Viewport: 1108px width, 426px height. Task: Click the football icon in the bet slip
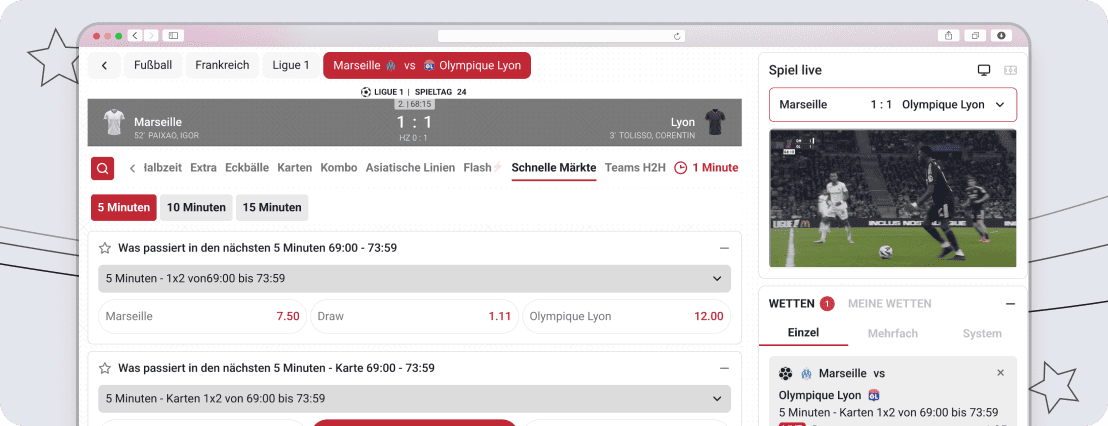786,373
